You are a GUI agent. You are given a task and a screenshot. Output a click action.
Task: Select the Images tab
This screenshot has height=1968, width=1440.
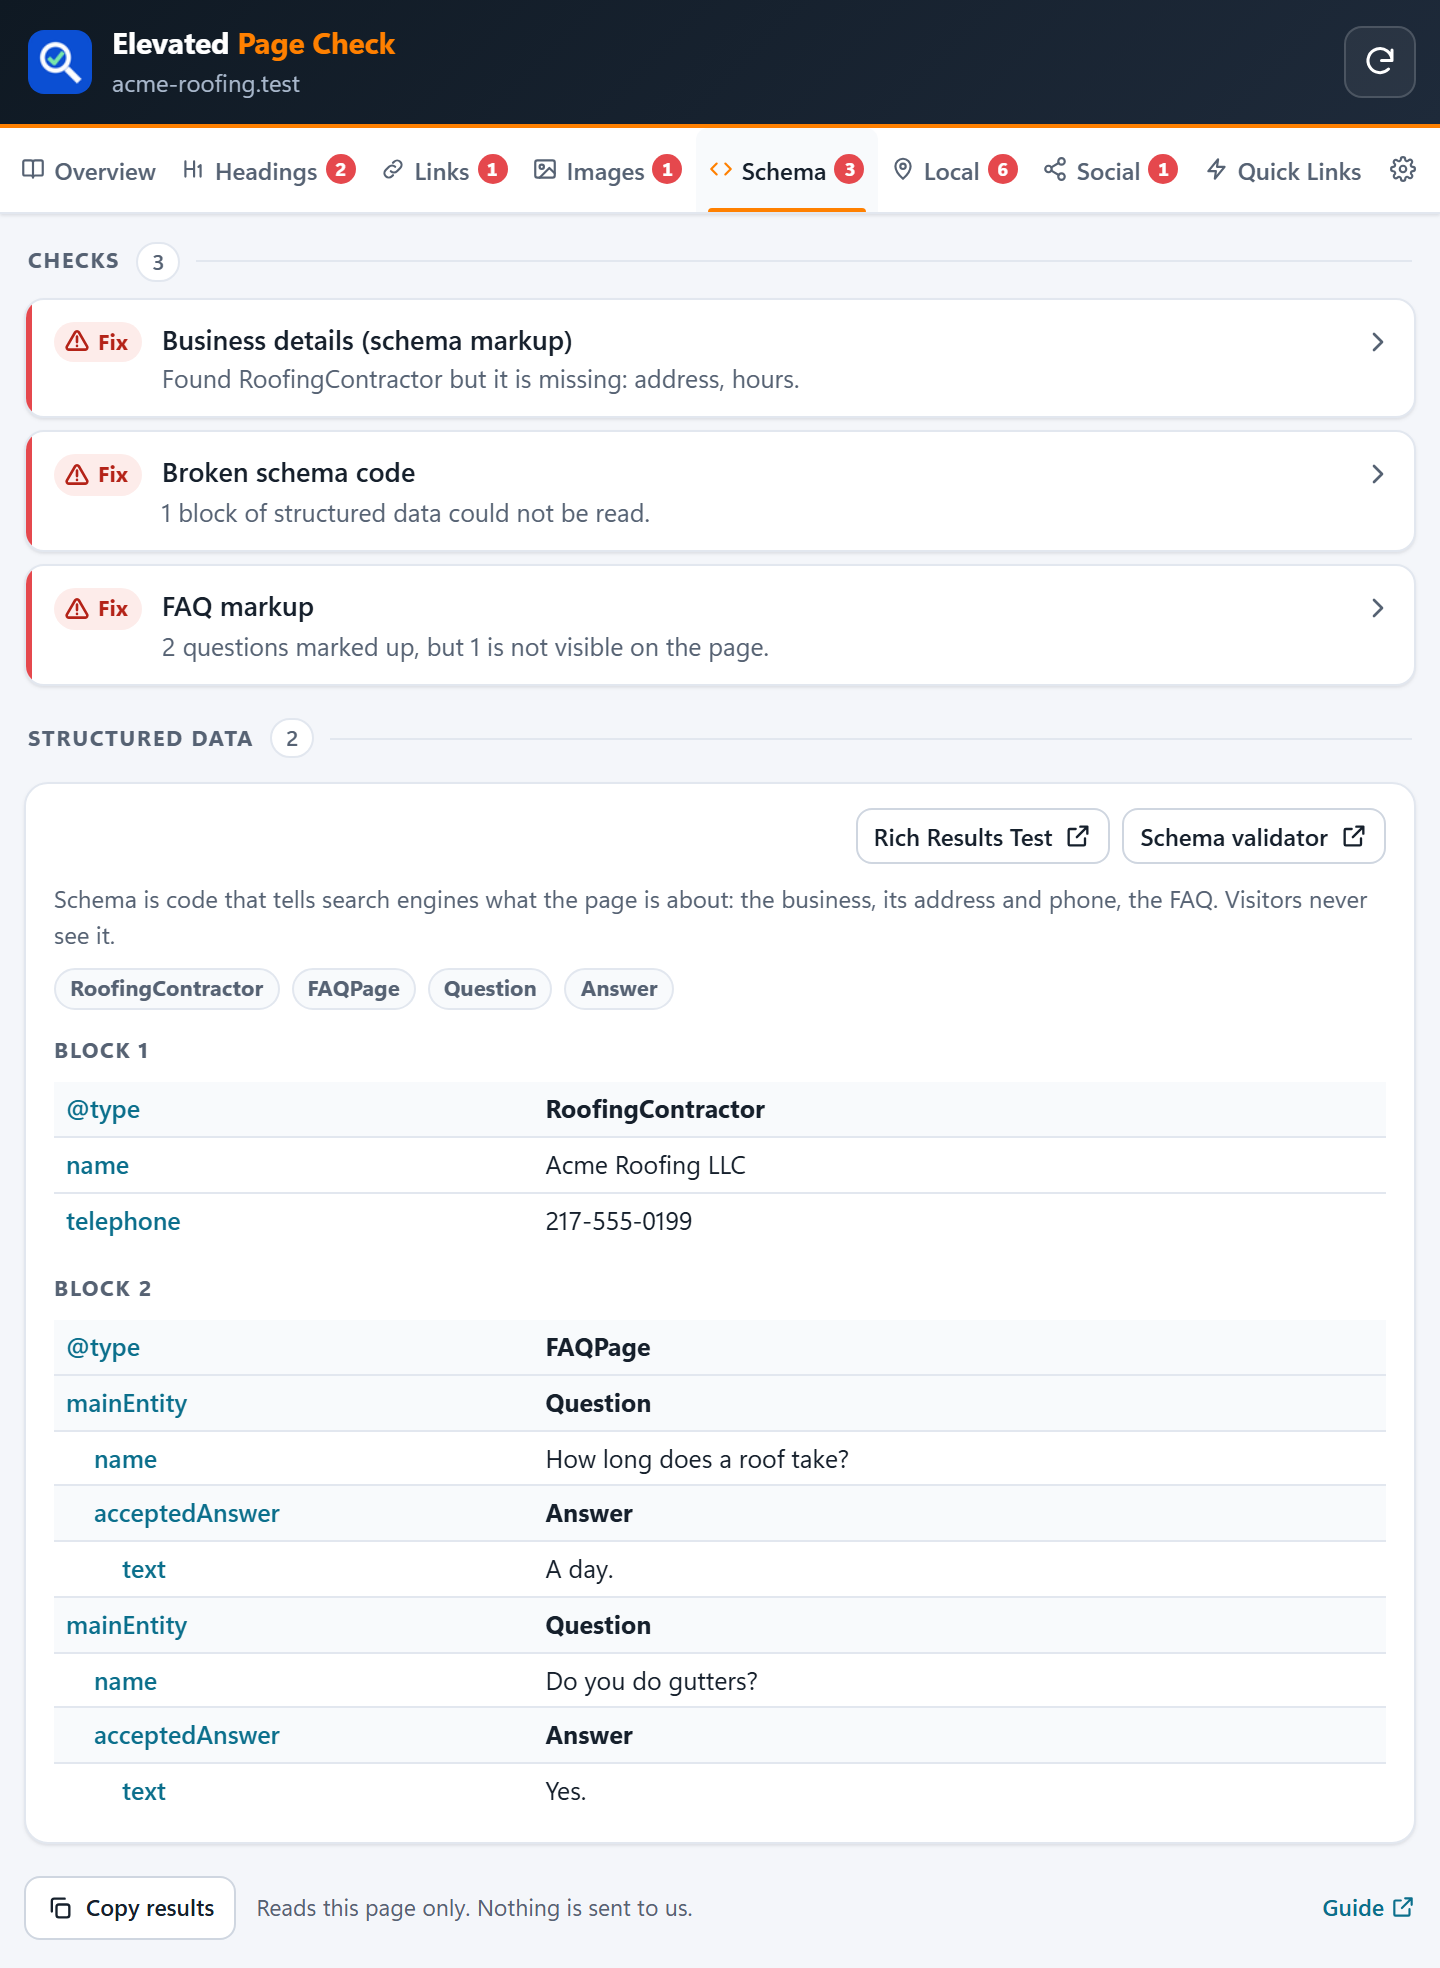click(608, 171)
